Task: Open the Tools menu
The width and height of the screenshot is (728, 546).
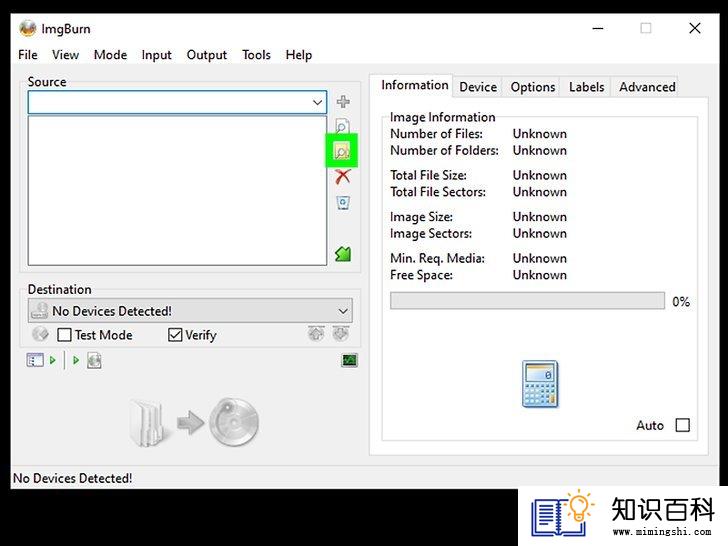Action: tap(256, 55)
